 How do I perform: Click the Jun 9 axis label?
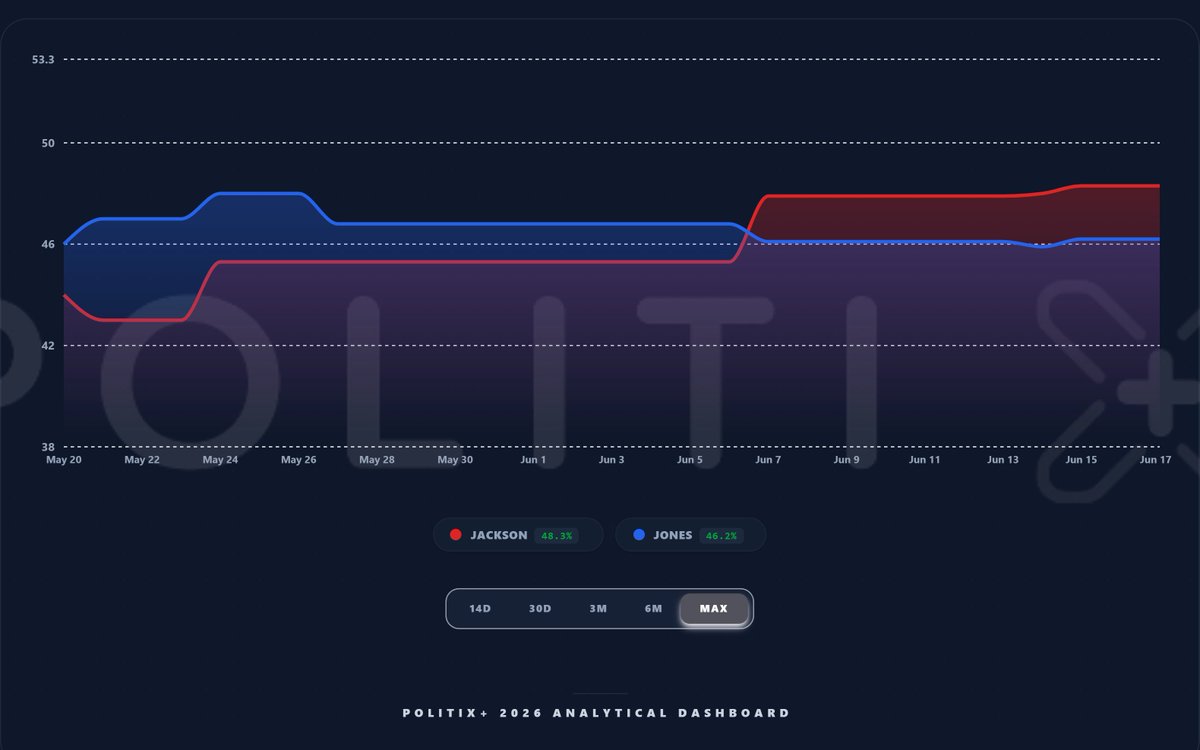pyautogui.click(x=846, y=460)
